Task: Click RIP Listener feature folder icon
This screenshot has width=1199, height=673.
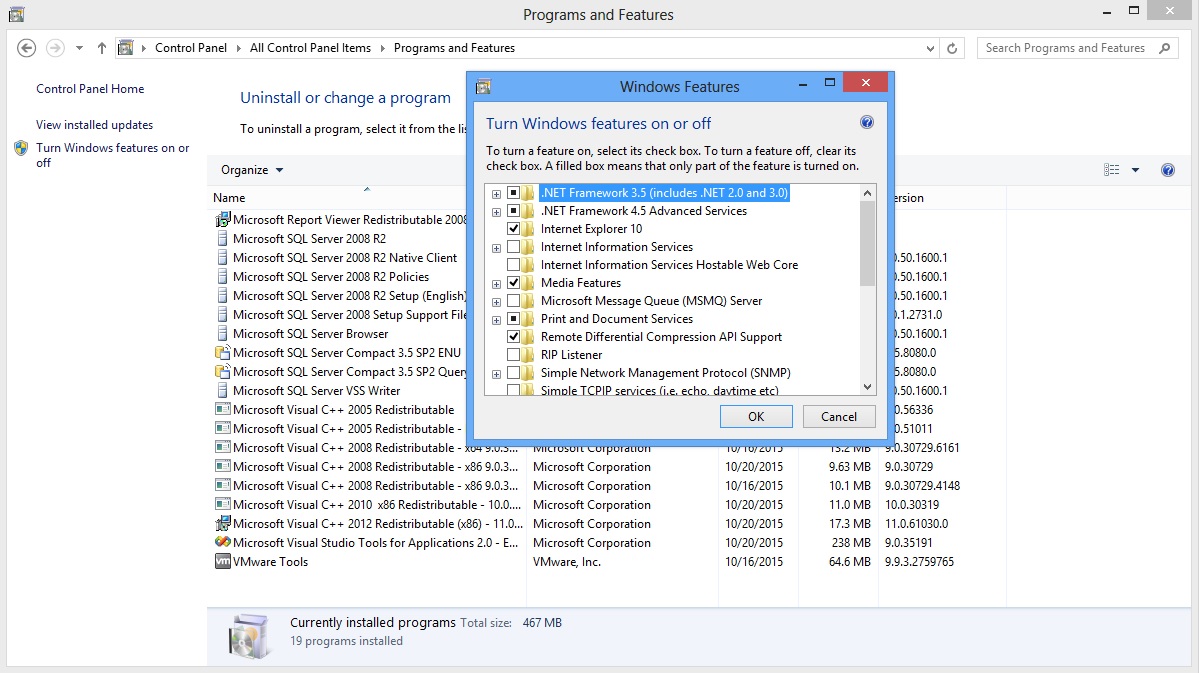Action: (528, 355)
